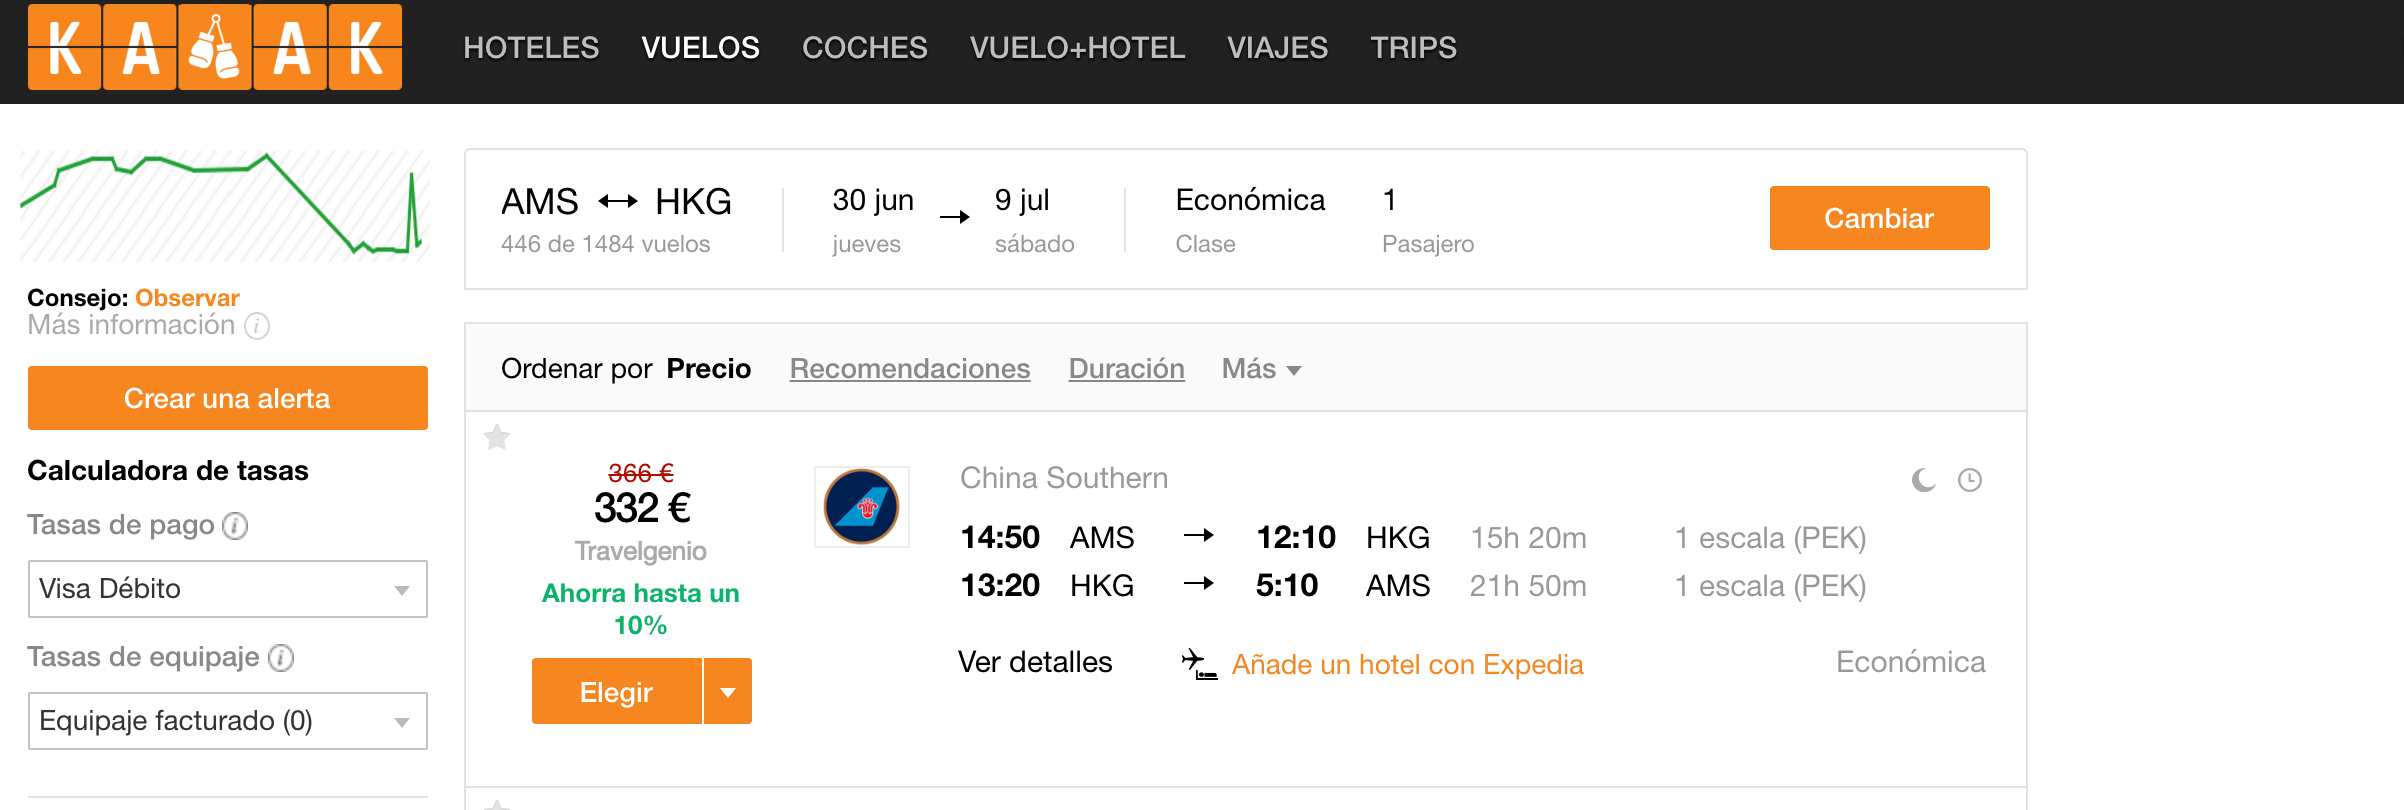Viewport: 2404px width, 810px height.
Task: Expand the Más sort options
Action: (x=1261, y=369)
